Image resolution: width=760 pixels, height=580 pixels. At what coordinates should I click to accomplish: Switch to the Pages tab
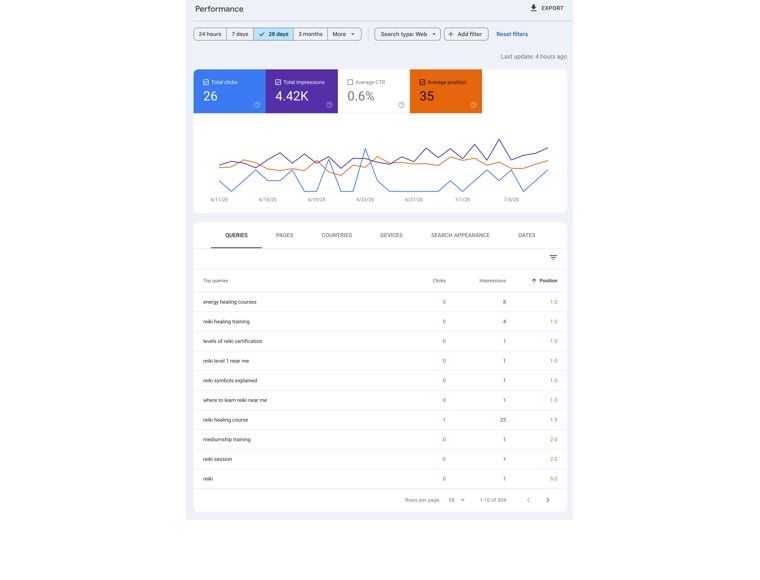pos(285,235)
